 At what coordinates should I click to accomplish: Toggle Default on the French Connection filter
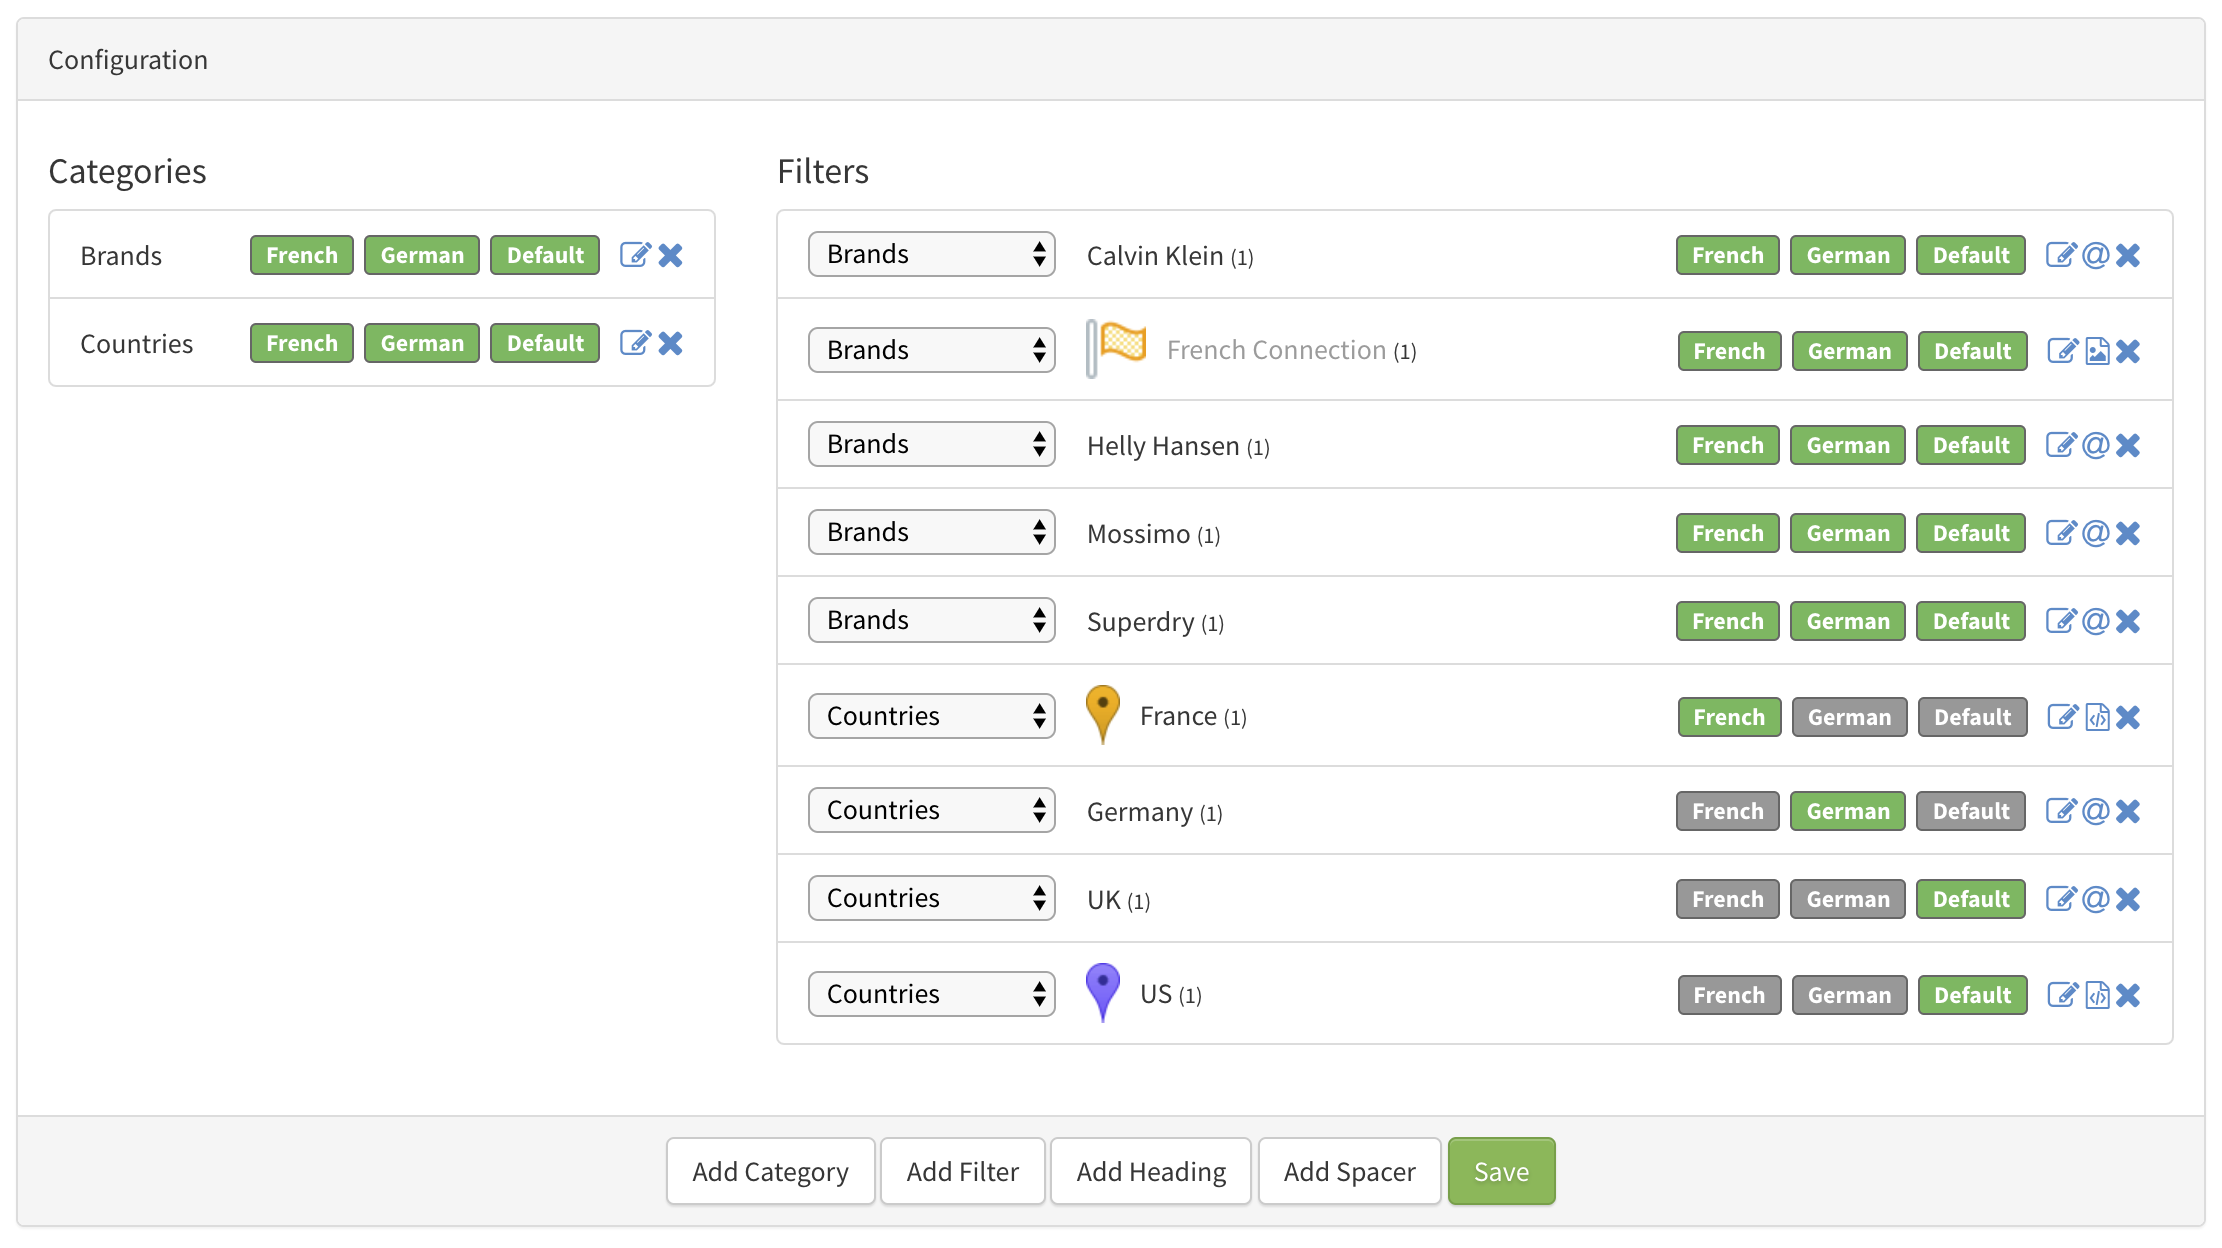(1973, 351)
